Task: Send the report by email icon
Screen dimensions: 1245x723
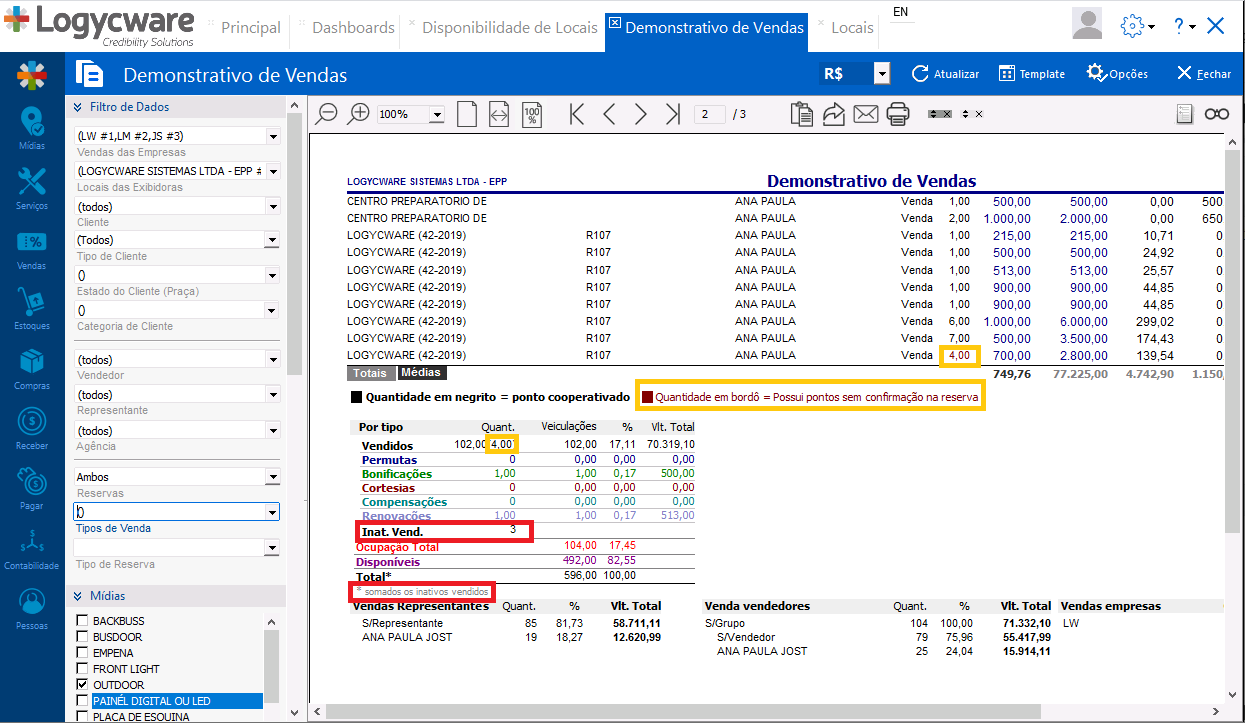Action: pos(865,114)
